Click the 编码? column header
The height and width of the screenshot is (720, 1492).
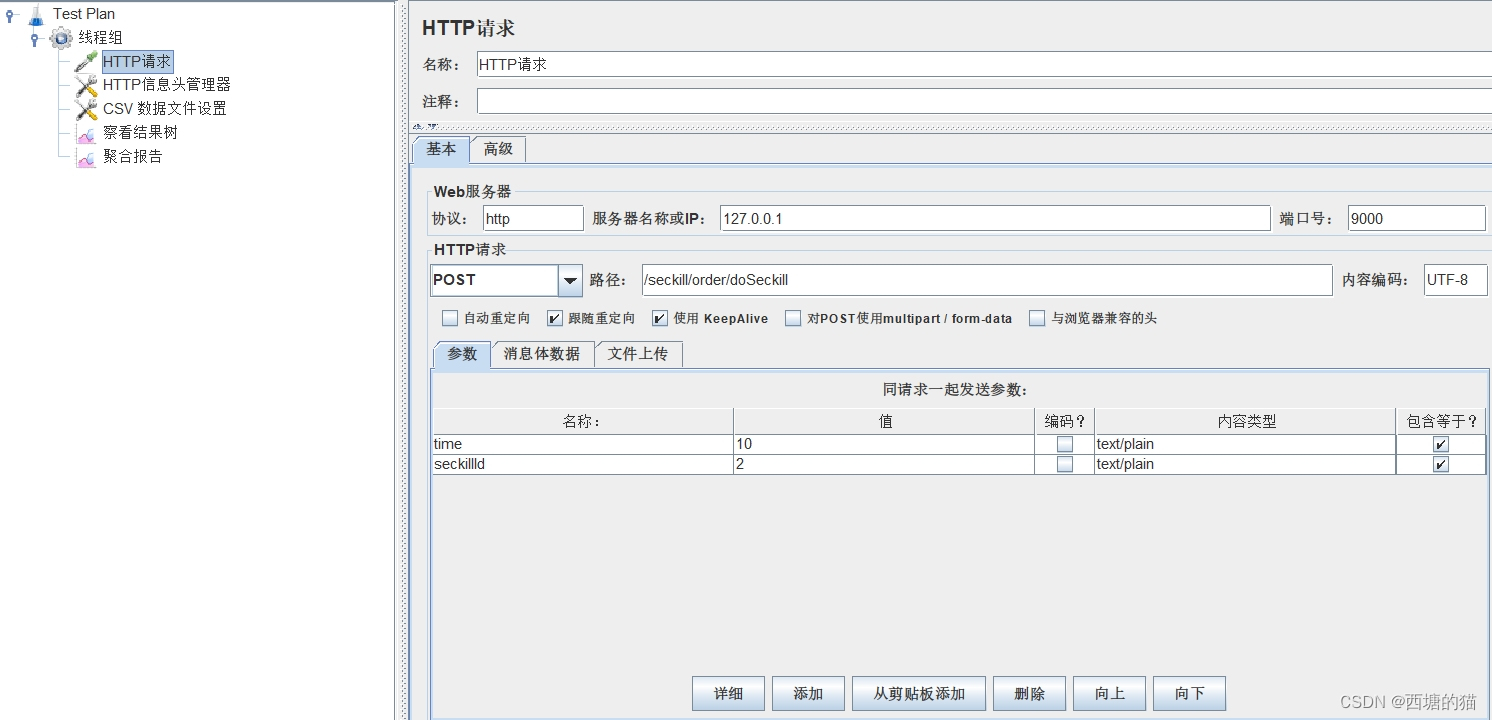coord(1065,421)
